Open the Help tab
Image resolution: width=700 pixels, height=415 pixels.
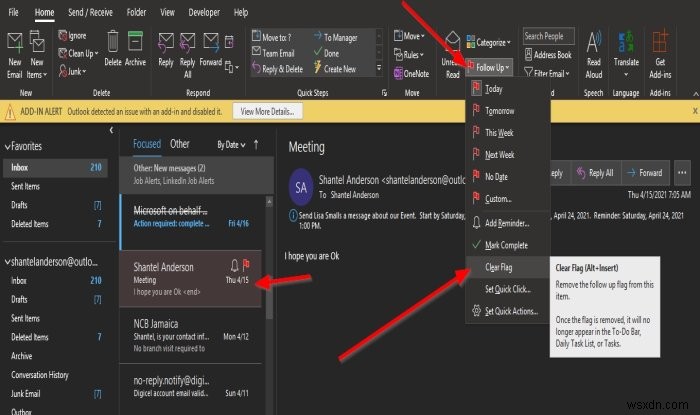pyautogui.click(x=241, y=12)
